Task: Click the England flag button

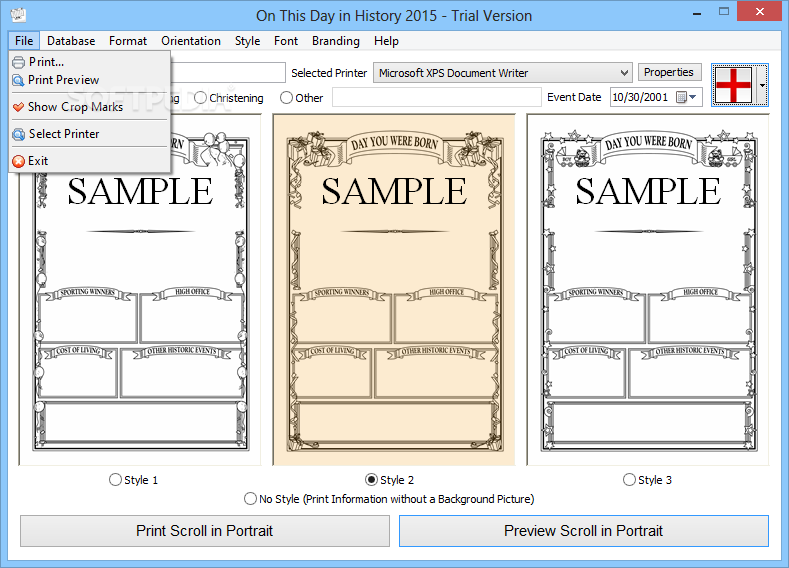Action: click(734, 85)
